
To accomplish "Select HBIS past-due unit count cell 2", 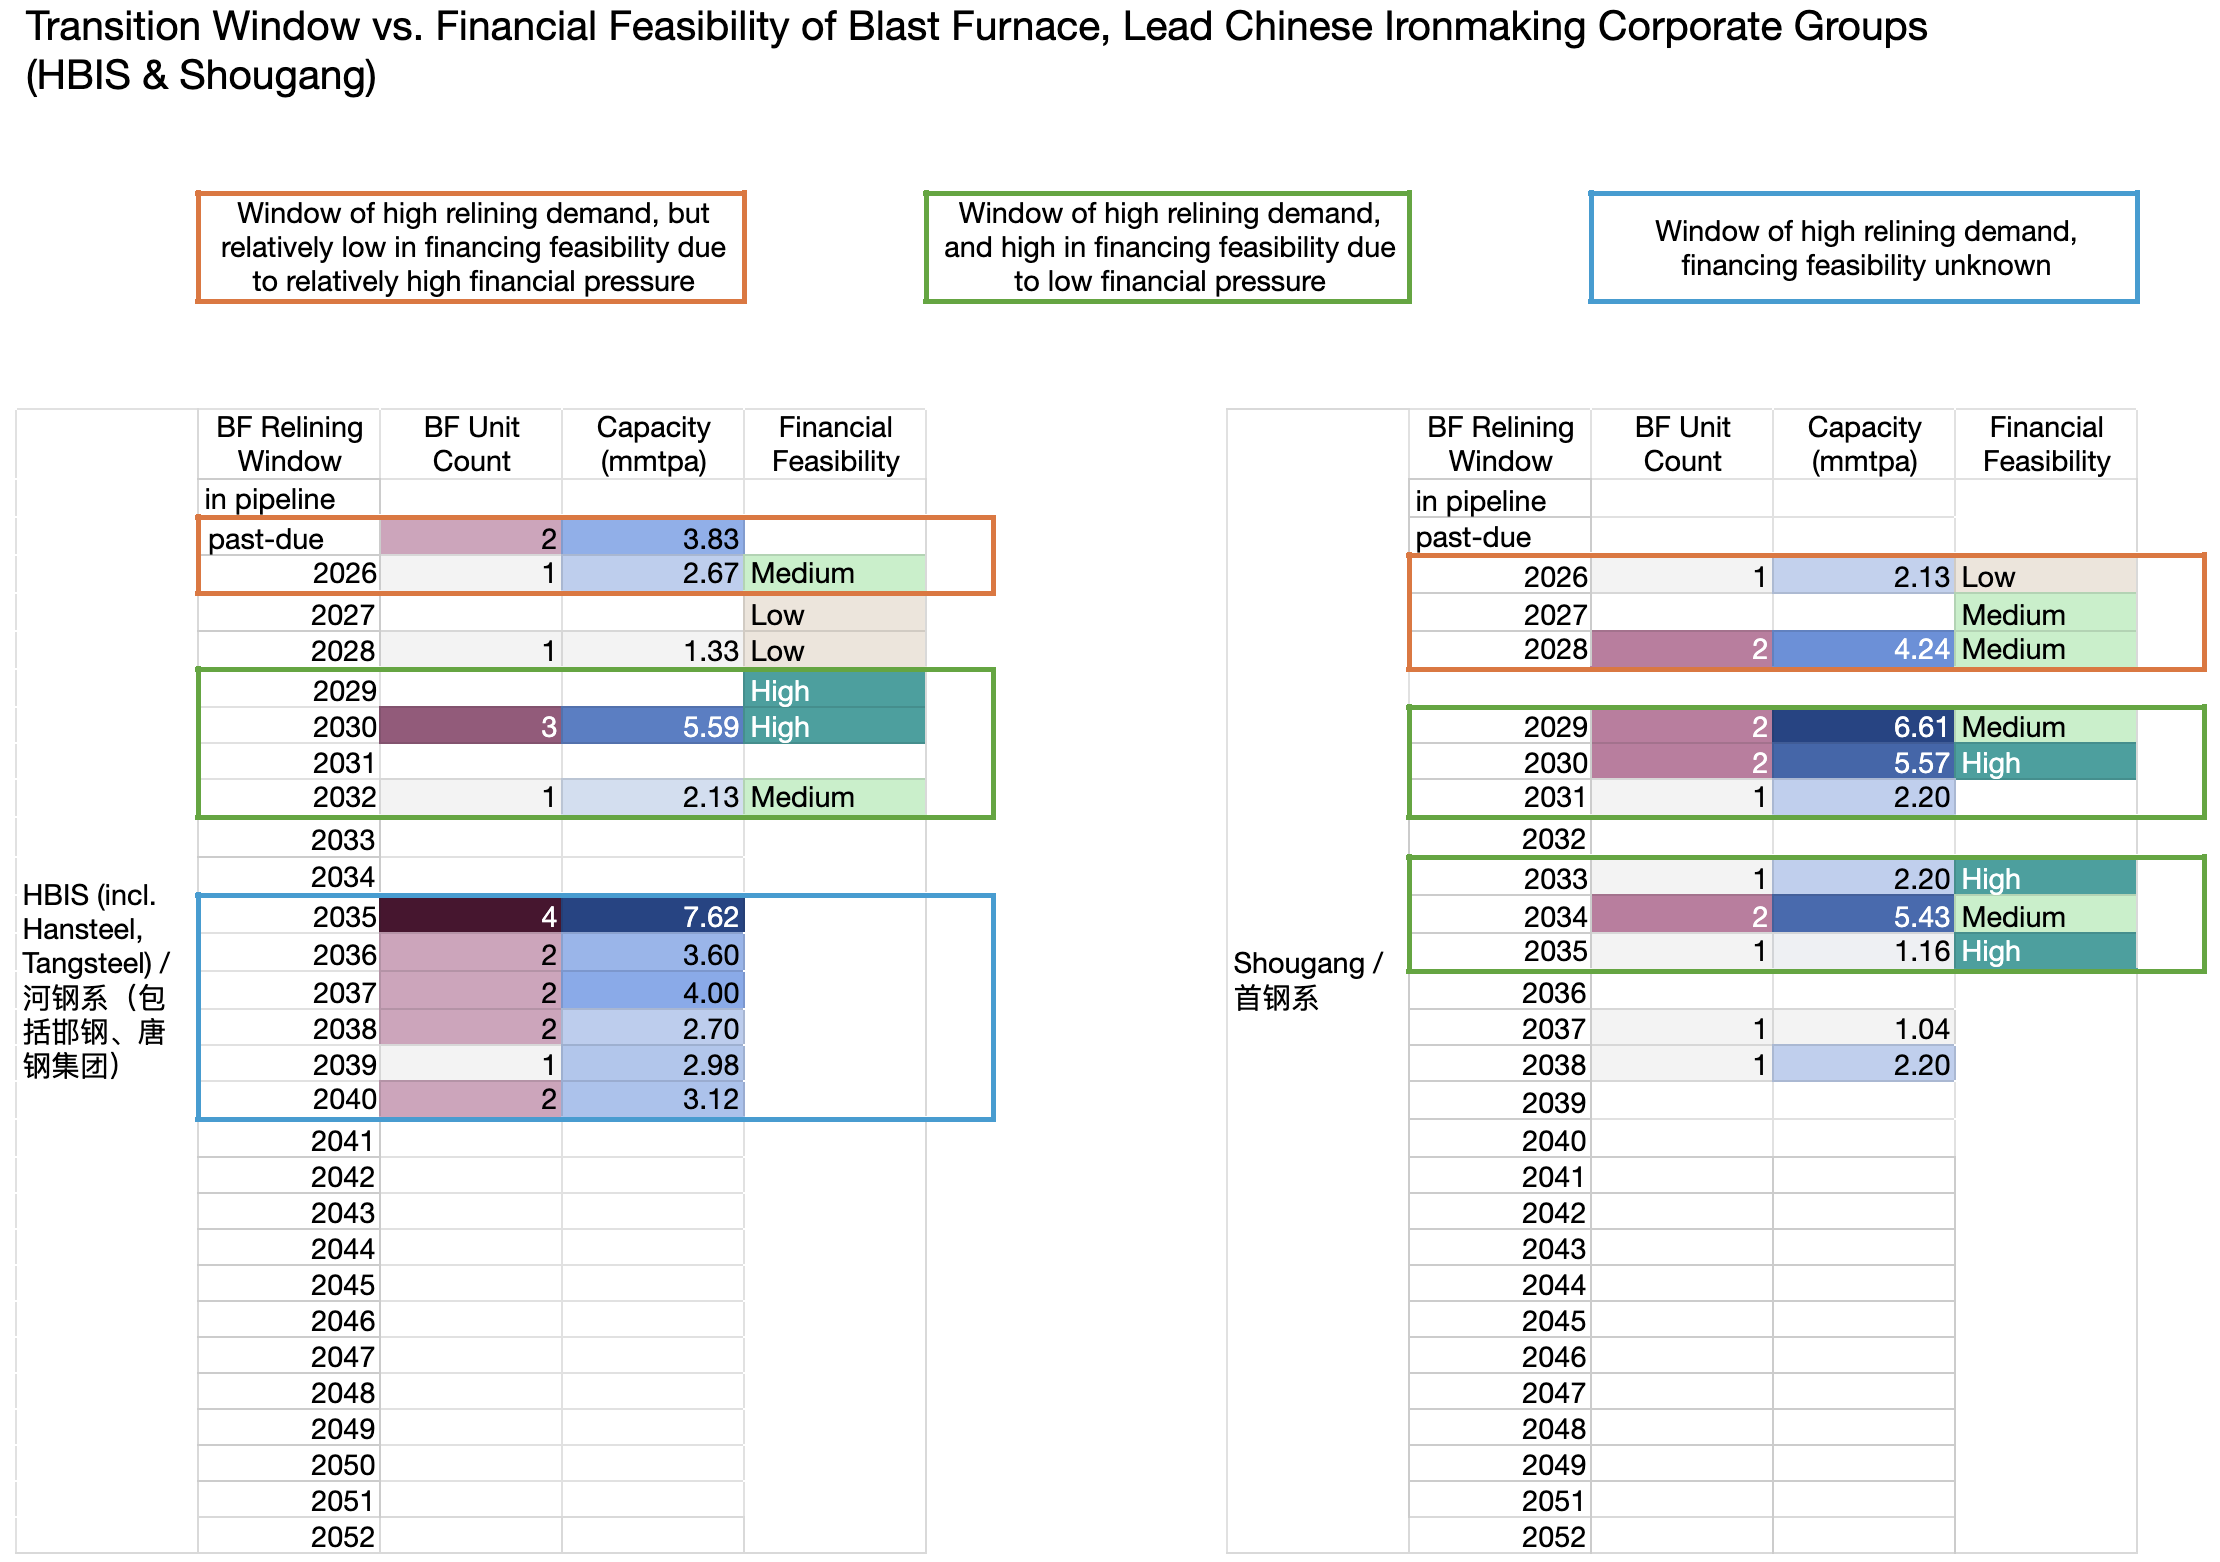I will tap(471, 538).
